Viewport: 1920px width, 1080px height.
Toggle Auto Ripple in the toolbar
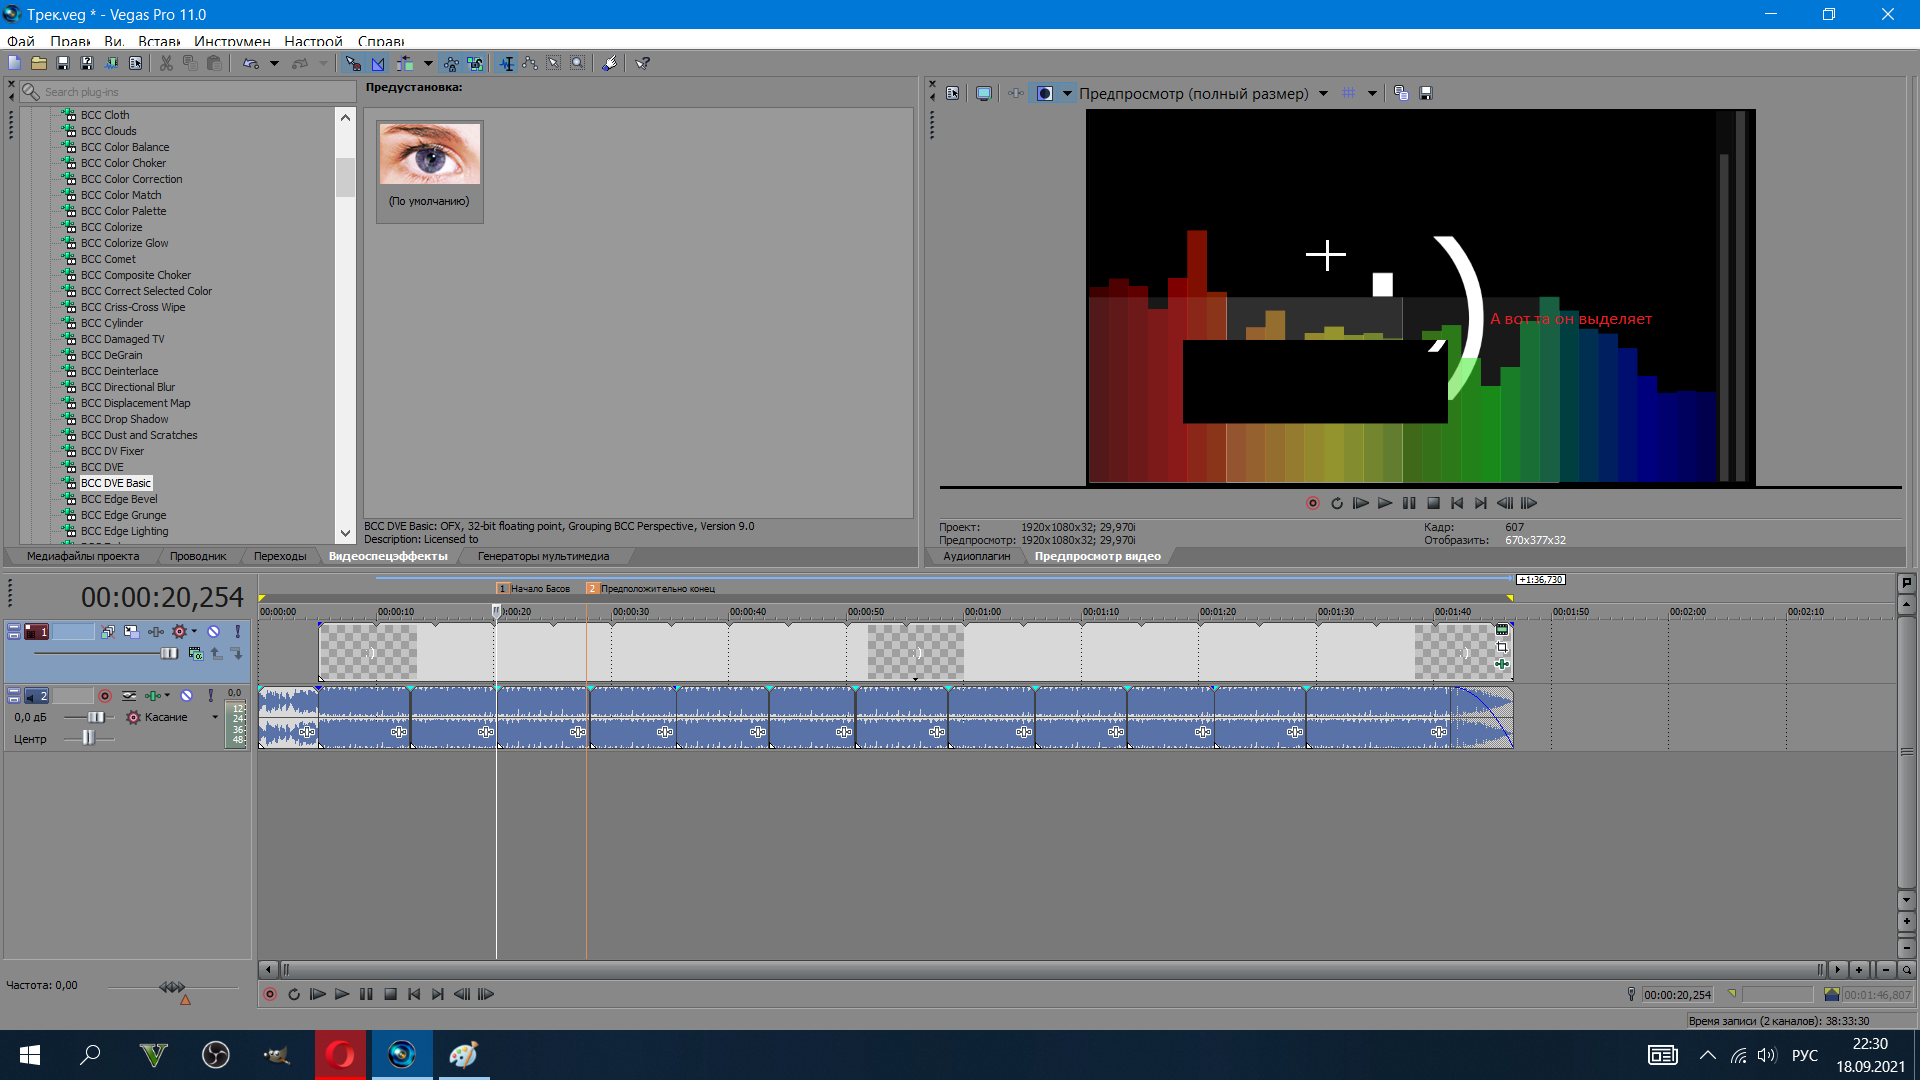405,63
